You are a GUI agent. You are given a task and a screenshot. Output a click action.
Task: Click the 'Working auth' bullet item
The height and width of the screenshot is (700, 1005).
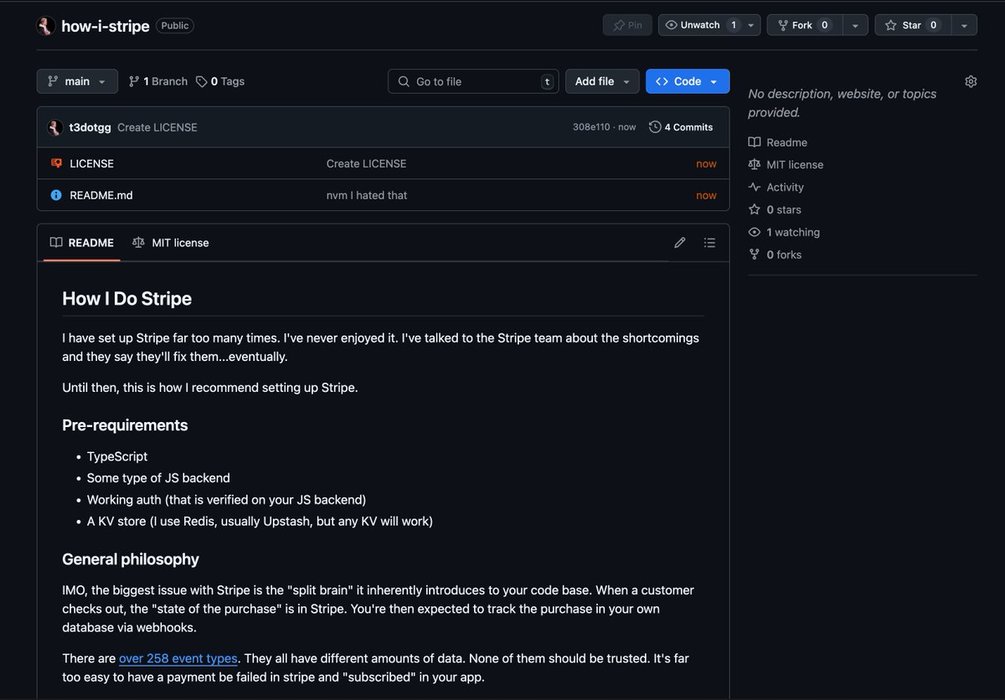point(226,499)
